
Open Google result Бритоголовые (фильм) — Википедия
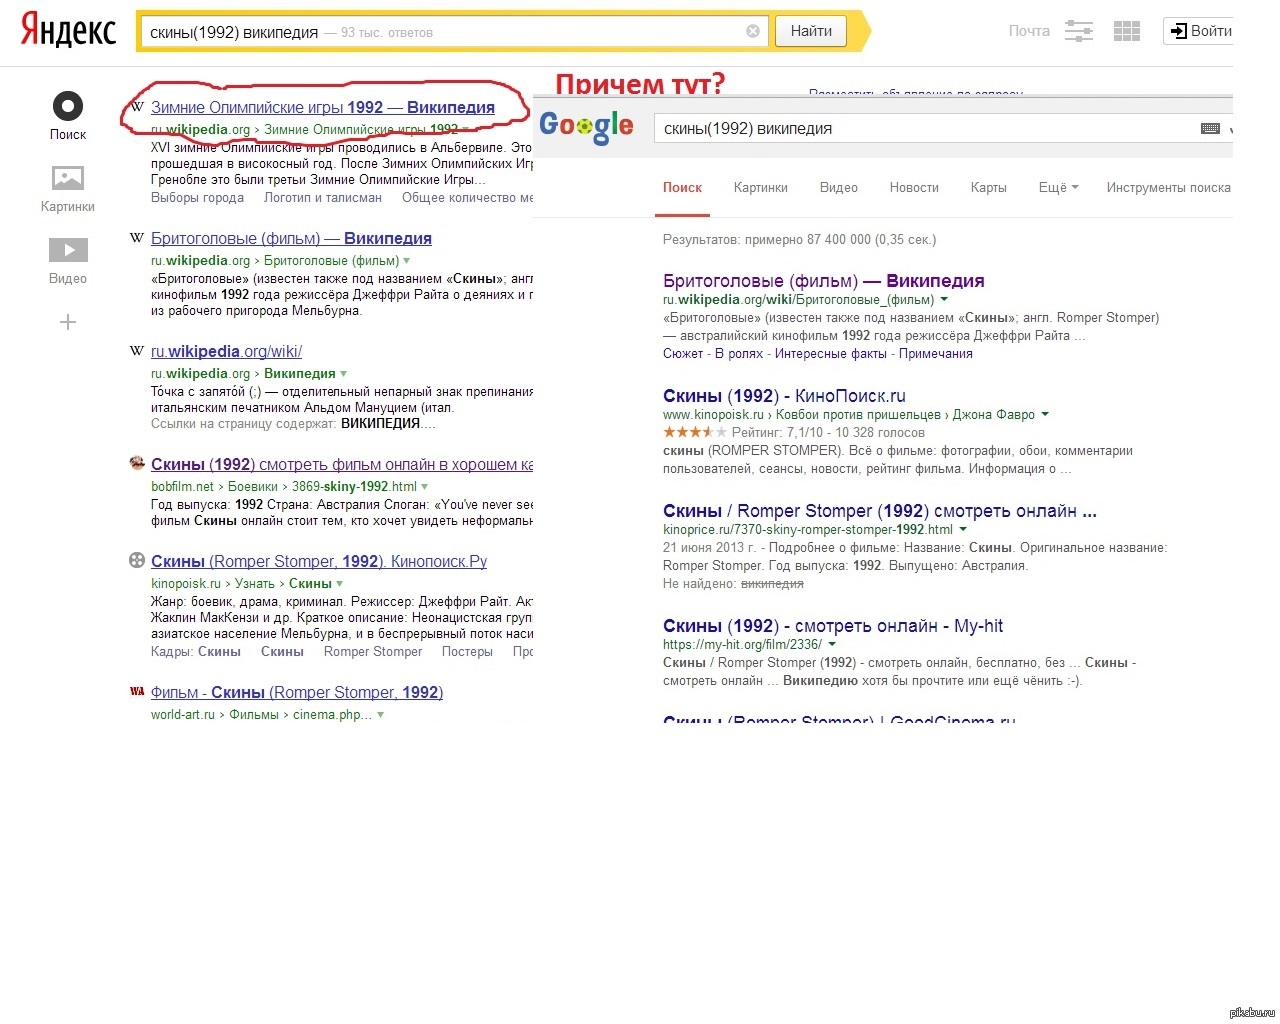coord(824,281)
